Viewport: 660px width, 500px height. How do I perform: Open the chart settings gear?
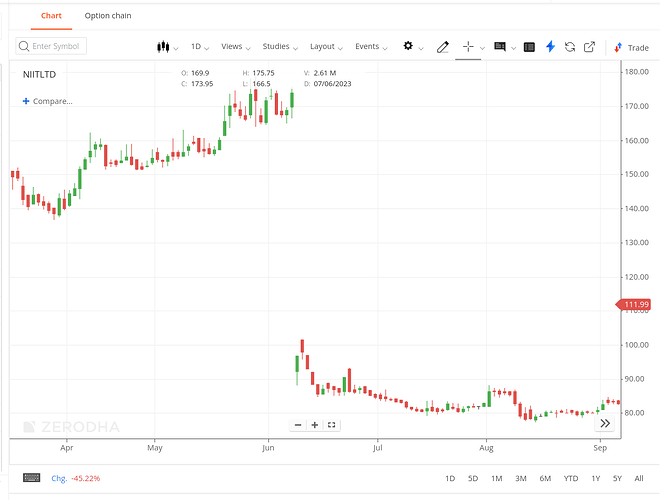point(408,46)
